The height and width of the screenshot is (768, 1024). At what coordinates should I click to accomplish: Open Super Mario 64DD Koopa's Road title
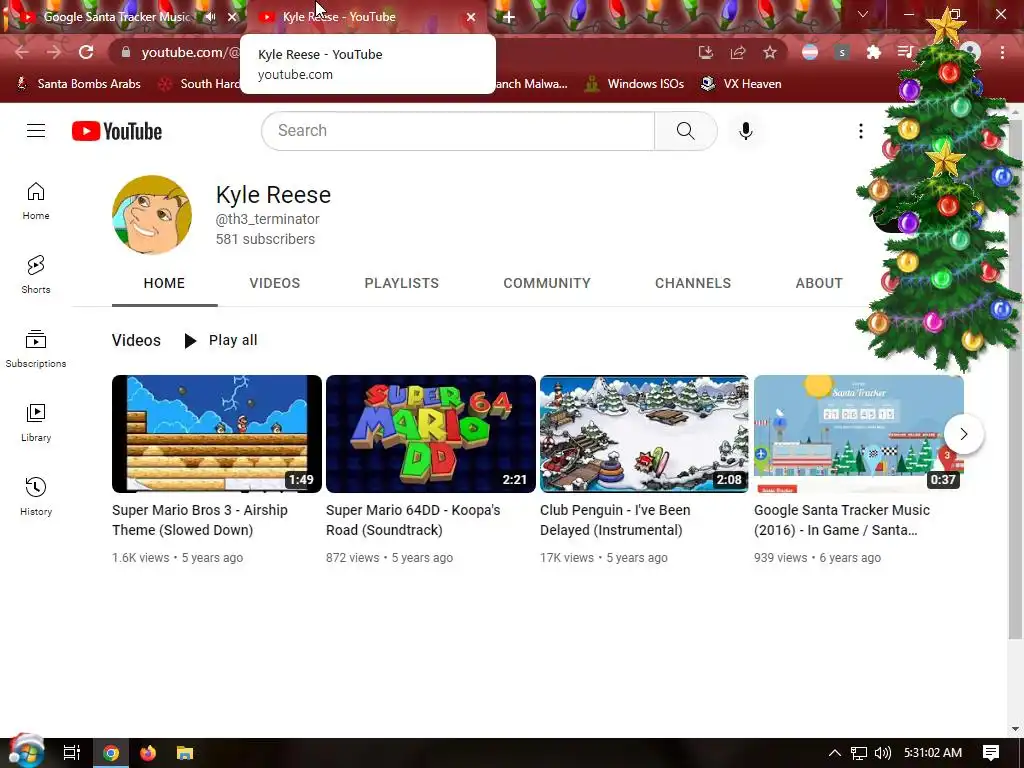(x=413, y=520)
